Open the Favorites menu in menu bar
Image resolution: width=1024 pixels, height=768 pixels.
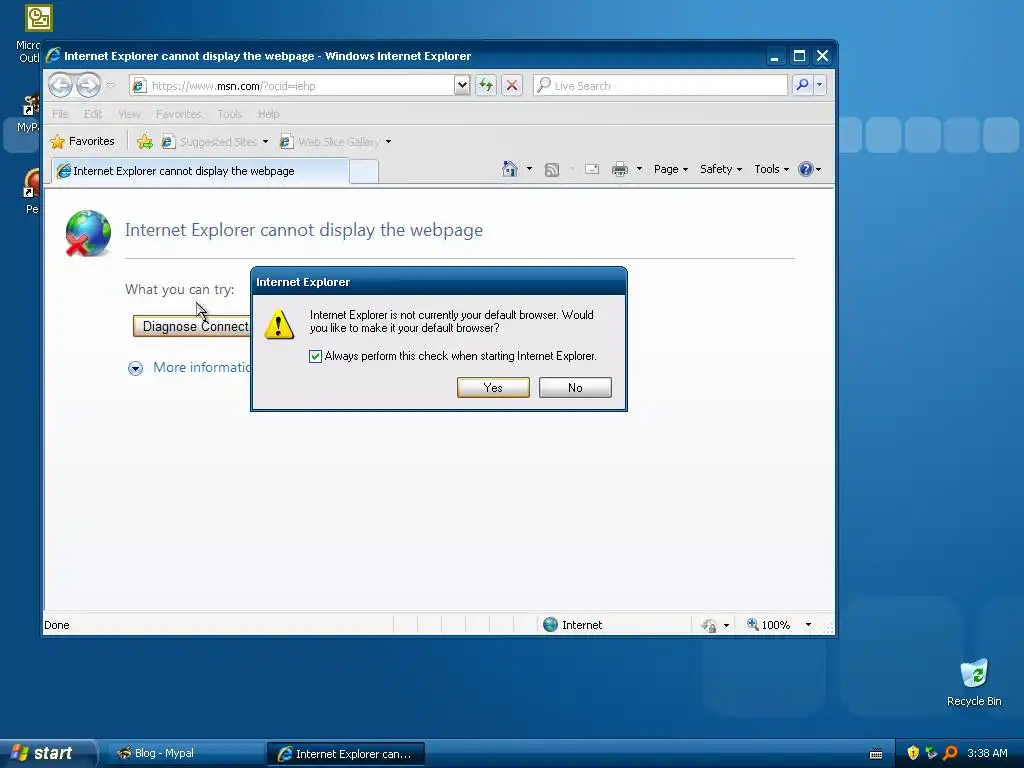[178, 114]
